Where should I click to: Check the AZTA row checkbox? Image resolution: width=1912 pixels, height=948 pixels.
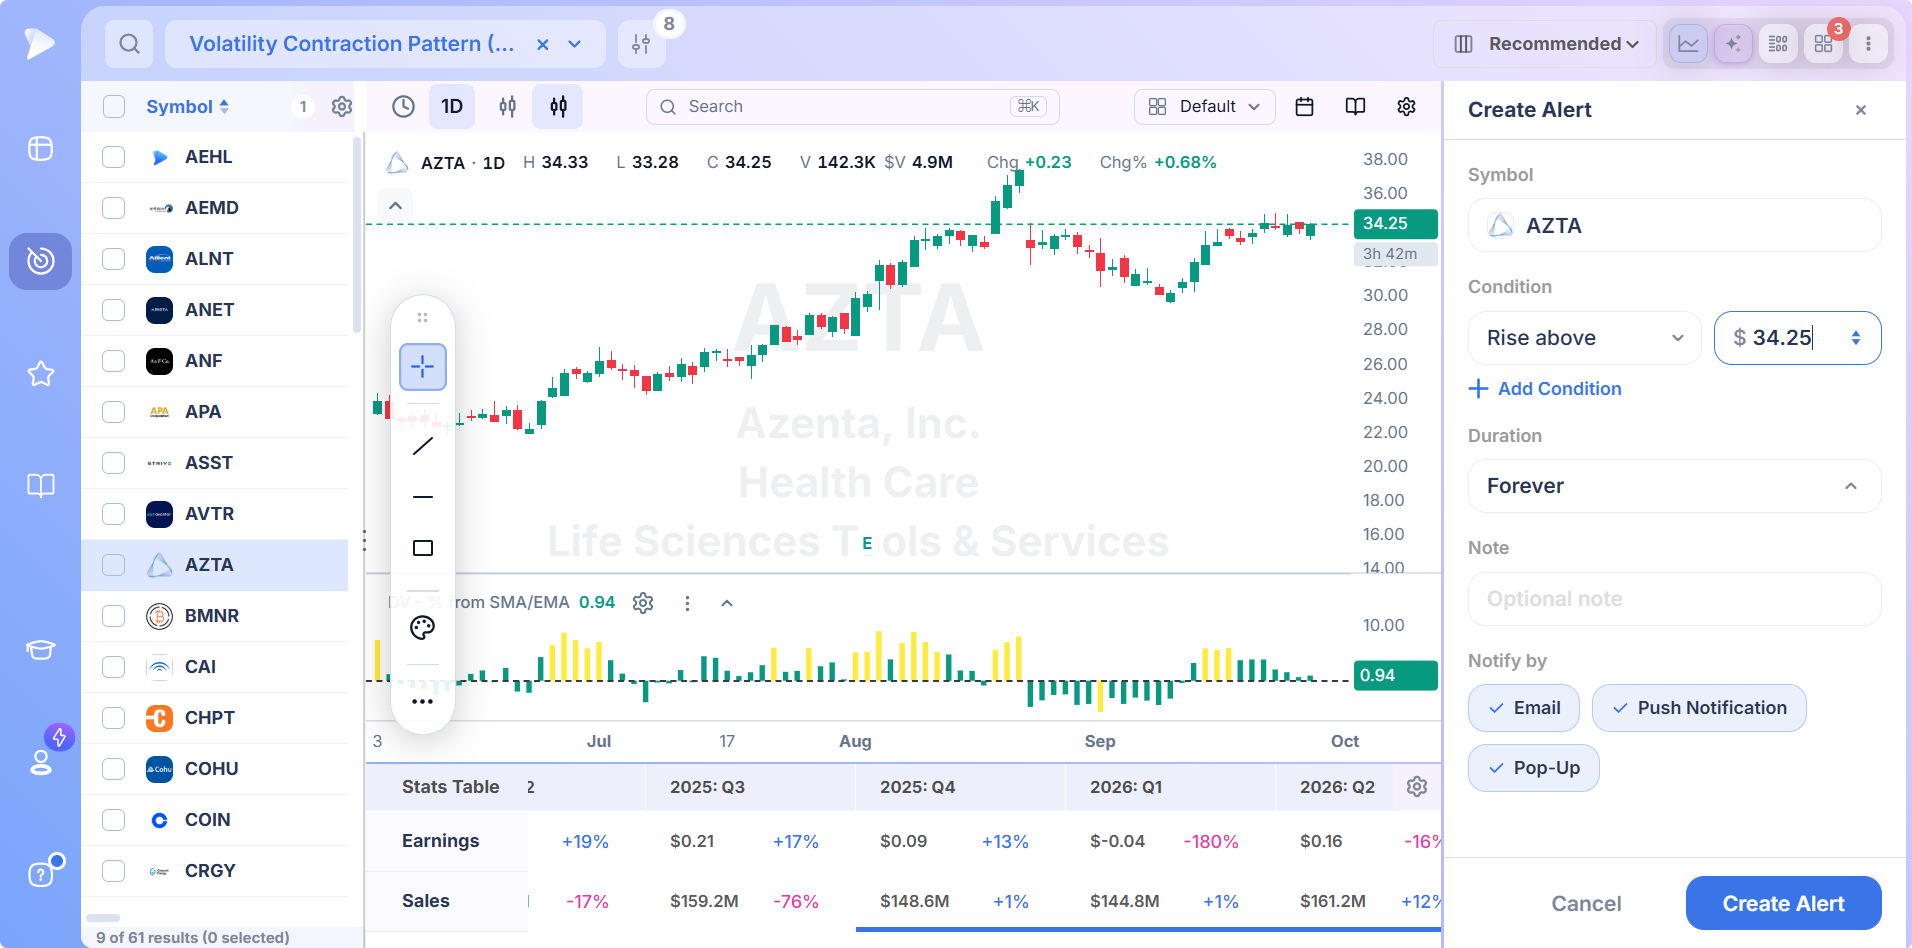coord(114,565)
